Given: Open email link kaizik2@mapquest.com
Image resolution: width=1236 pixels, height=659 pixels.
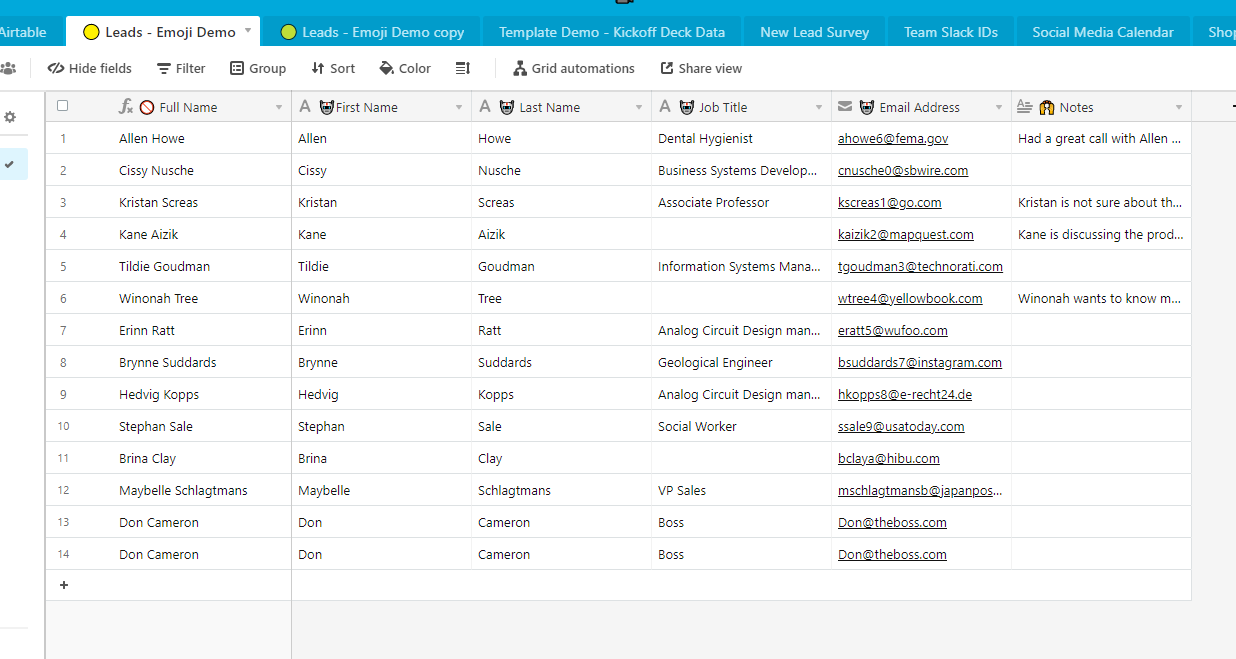Looking at the screenshot, I should [x=906, y=235].
